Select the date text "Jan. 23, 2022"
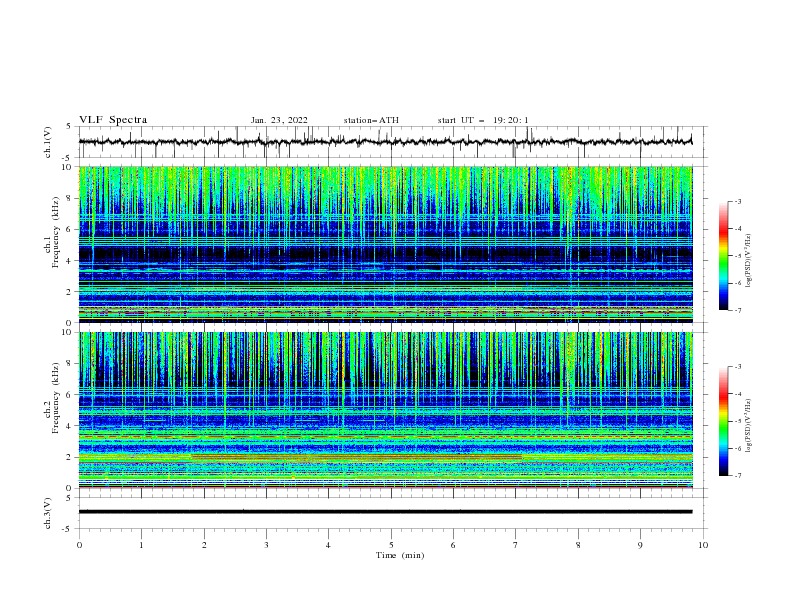Viewport: 792px width, 612px height. pos(279,120)
